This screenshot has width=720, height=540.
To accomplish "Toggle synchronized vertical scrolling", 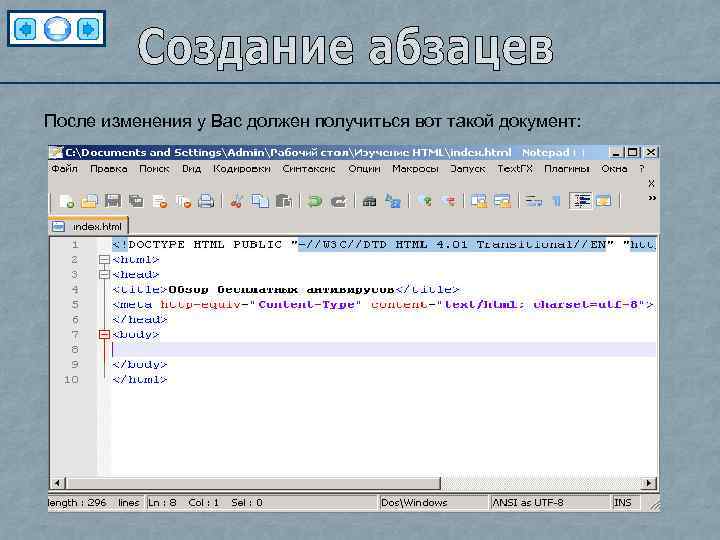I will coord(479,201).
